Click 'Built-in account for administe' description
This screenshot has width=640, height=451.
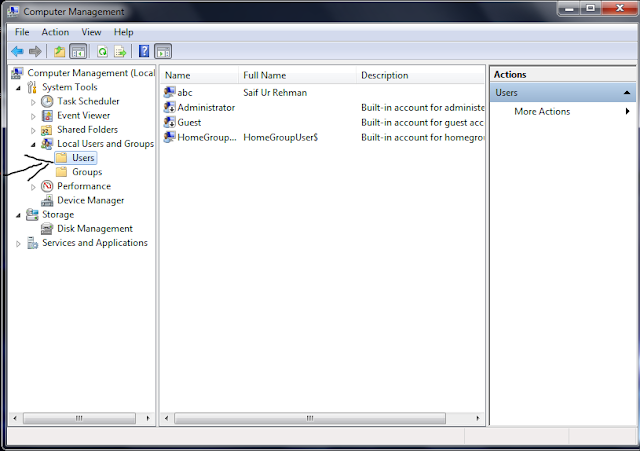(422, 107)
